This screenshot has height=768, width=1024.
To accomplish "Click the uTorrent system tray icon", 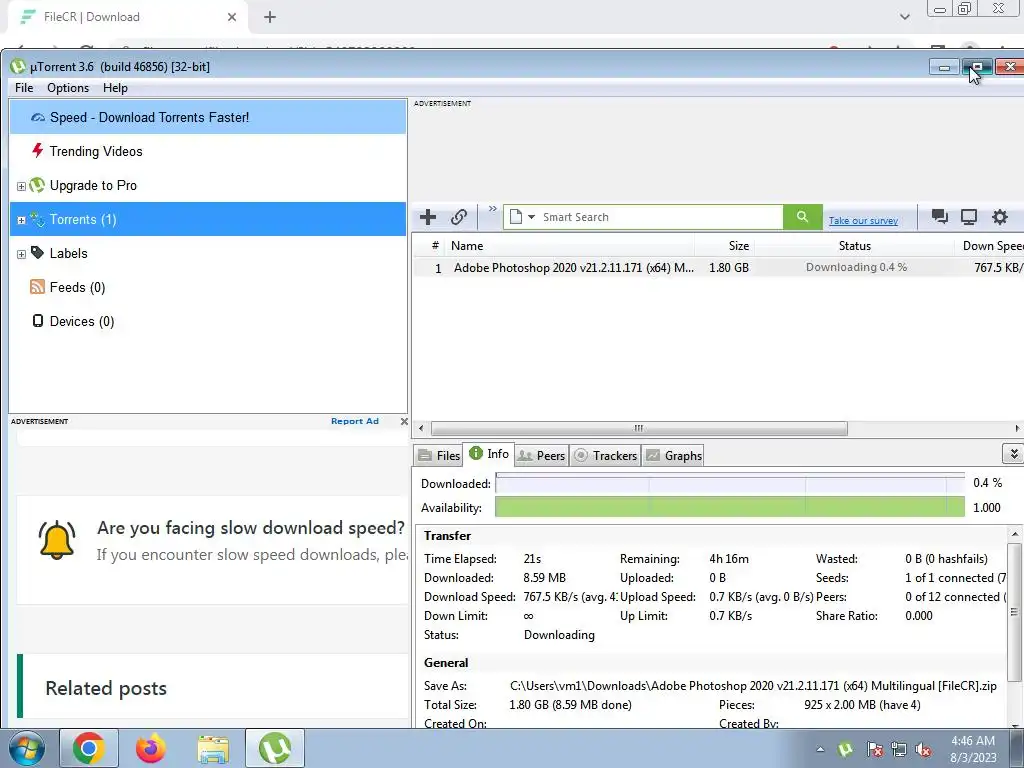I will point(846,750).
